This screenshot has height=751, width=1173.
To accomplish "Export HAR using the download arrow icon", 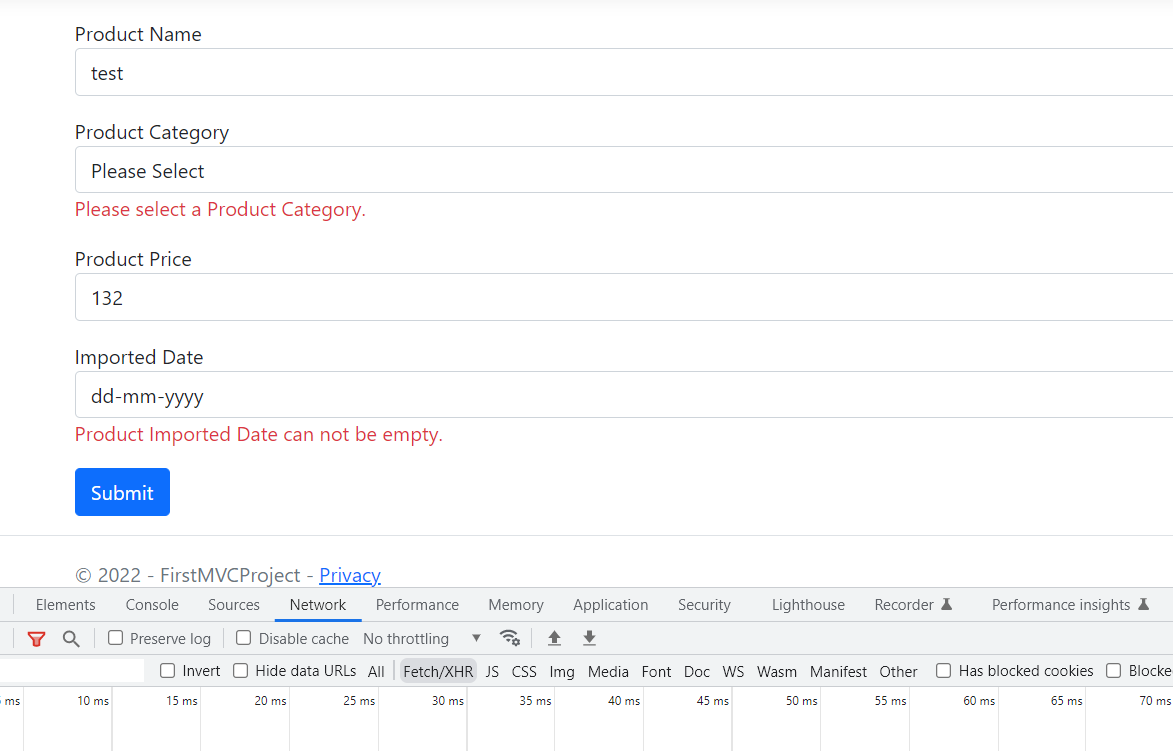I will point(589,638).
